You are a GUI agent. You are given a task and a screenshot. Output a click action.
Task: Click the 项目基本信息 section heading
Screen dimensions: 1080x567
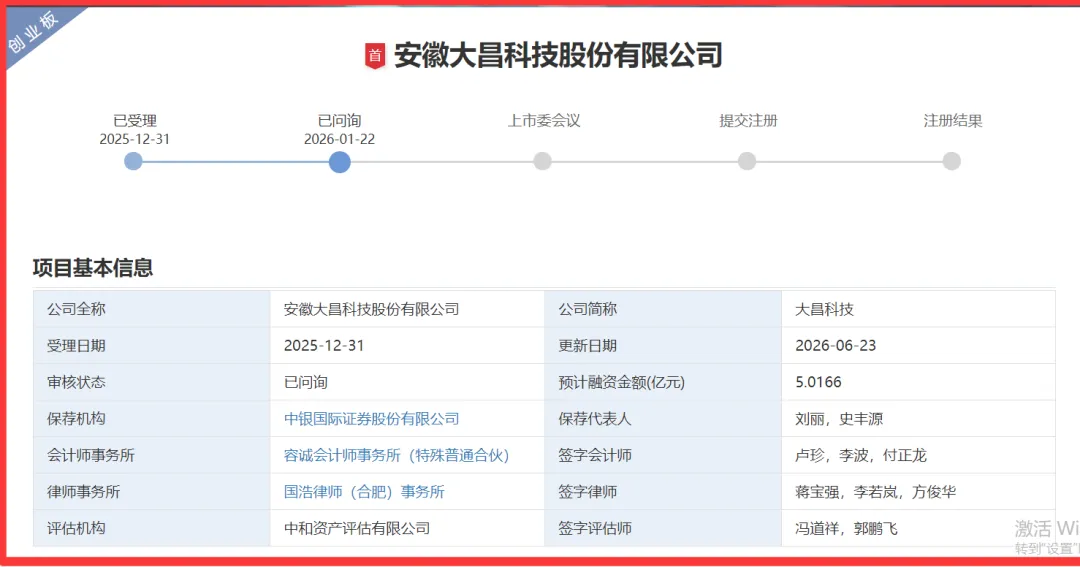tap(93, 268)
